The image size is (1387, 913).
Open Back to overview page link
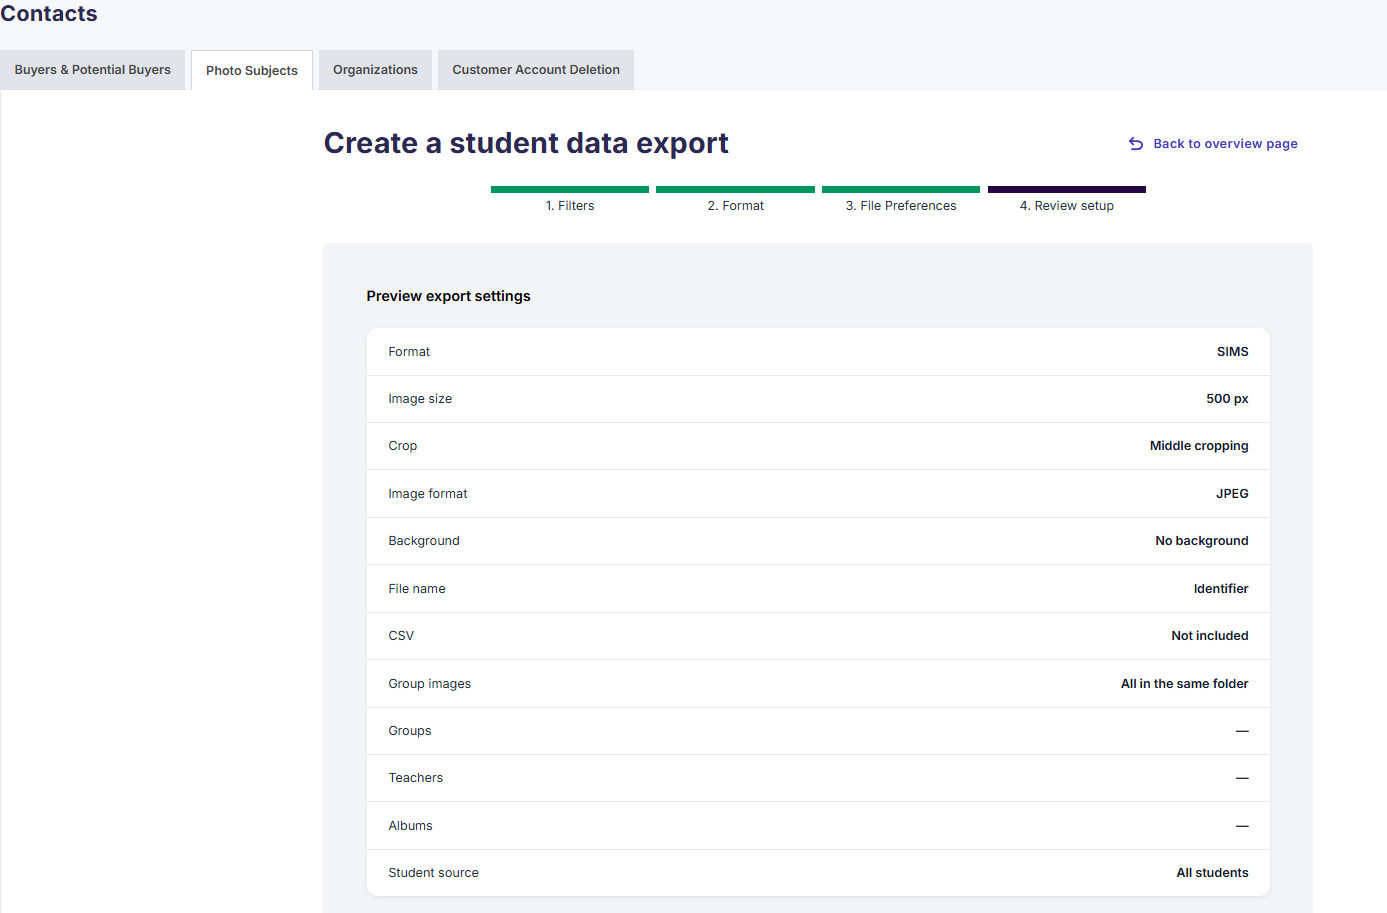point(1225,144)
